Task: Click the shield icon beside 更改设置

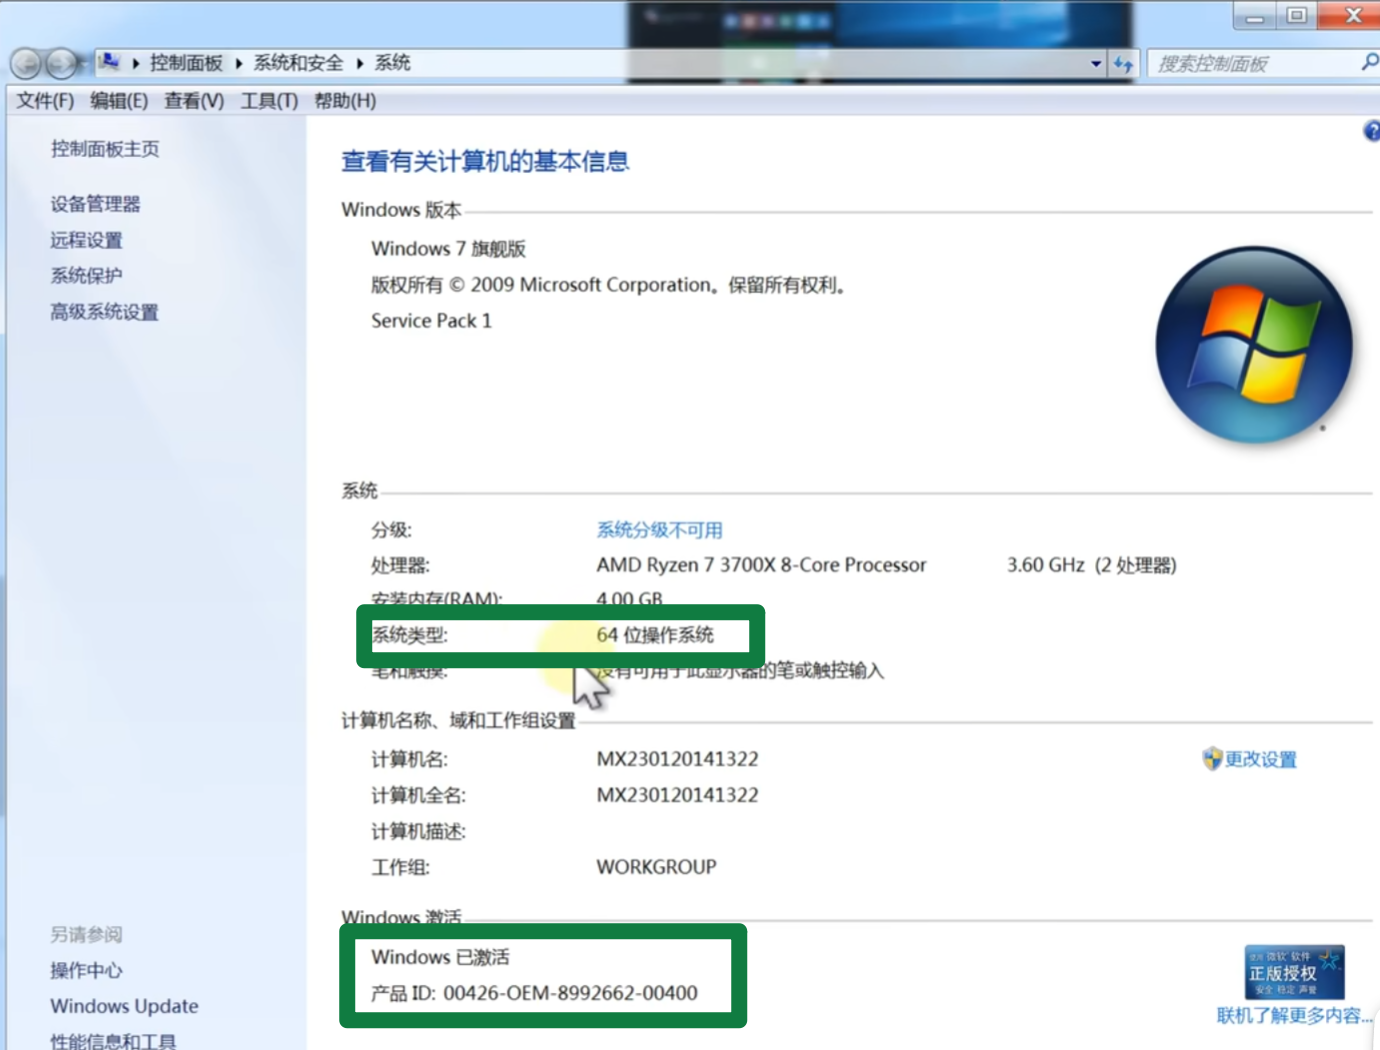Action: (x=1212, y=758)
